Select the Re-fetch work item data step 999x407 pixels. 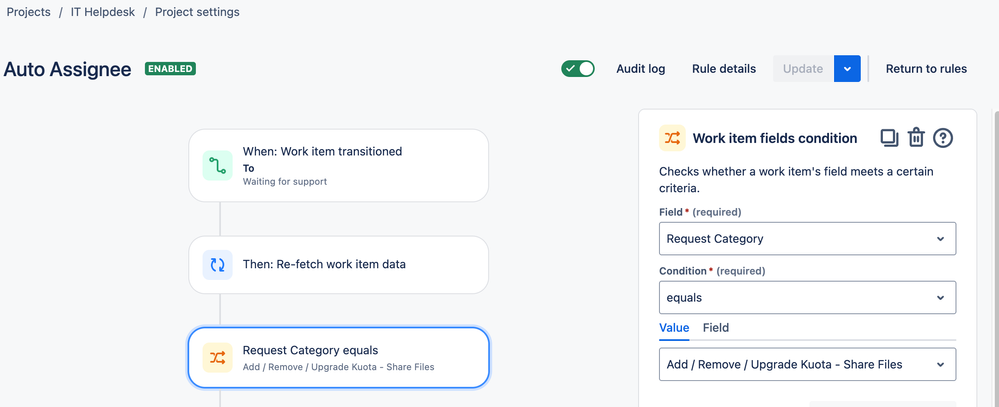tap(338, 265)
